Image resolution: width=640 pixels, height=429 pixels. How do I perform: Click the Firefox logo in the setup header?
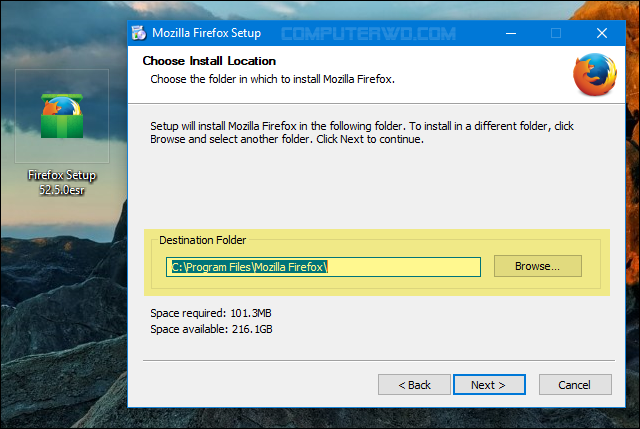point(595,74)
